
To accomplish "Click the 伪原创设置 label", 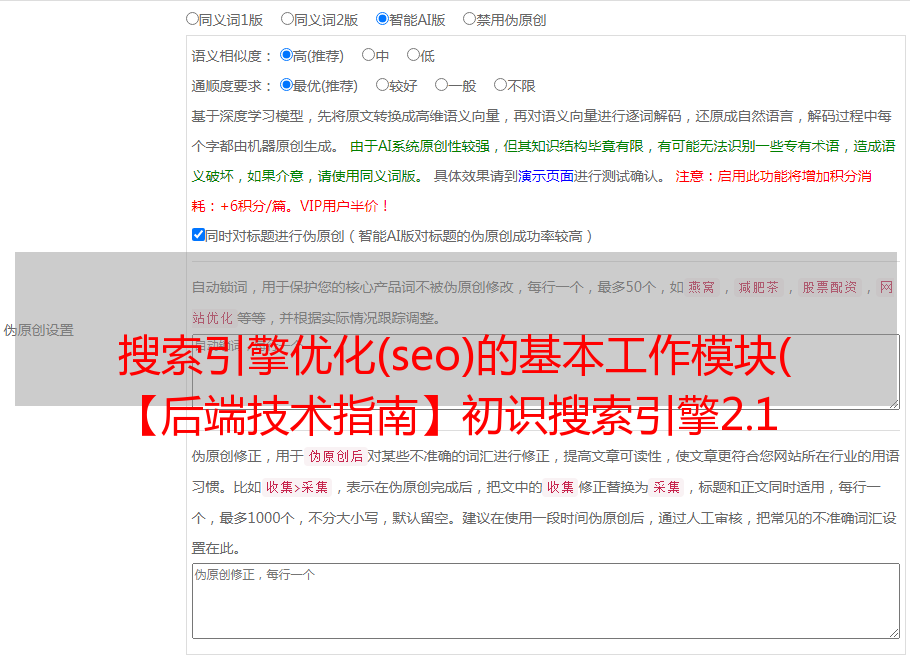I will click(38, 330).
